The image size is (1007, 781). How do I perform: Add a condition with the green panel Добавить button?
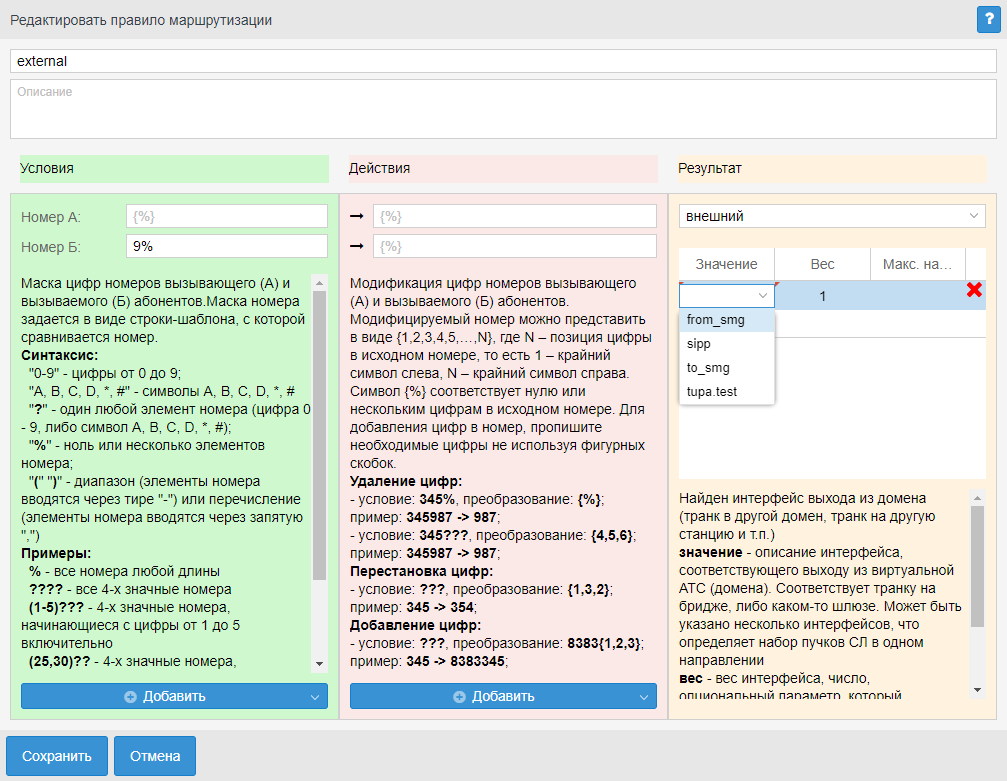click(x=165, y=696)
